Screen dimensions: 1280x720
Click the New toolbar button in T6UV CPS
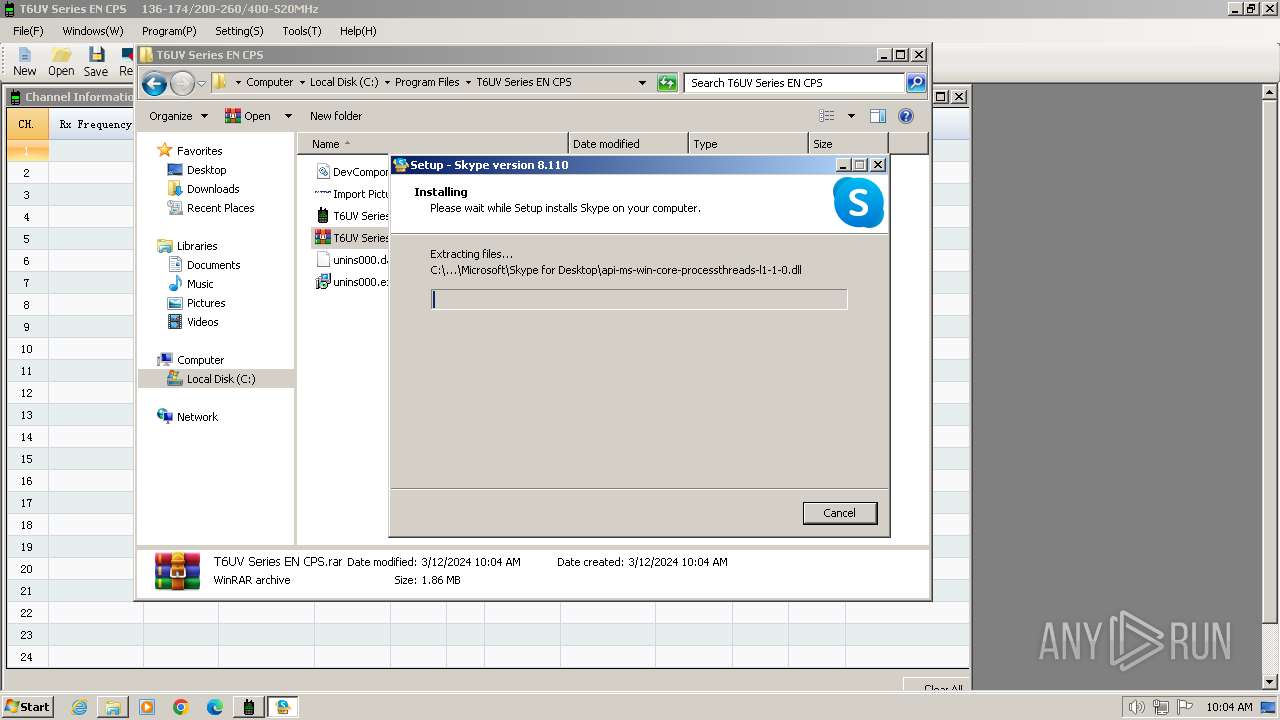tap(24, 62)
